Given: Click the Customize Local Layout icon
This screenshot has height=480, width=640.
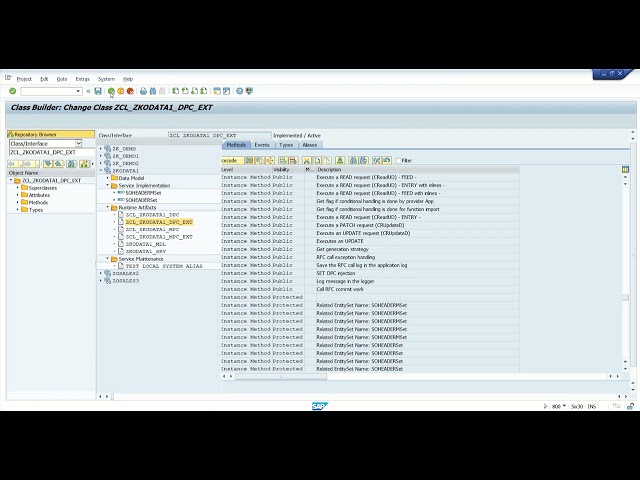Looking at the screenshot, I should coord(249,91).
